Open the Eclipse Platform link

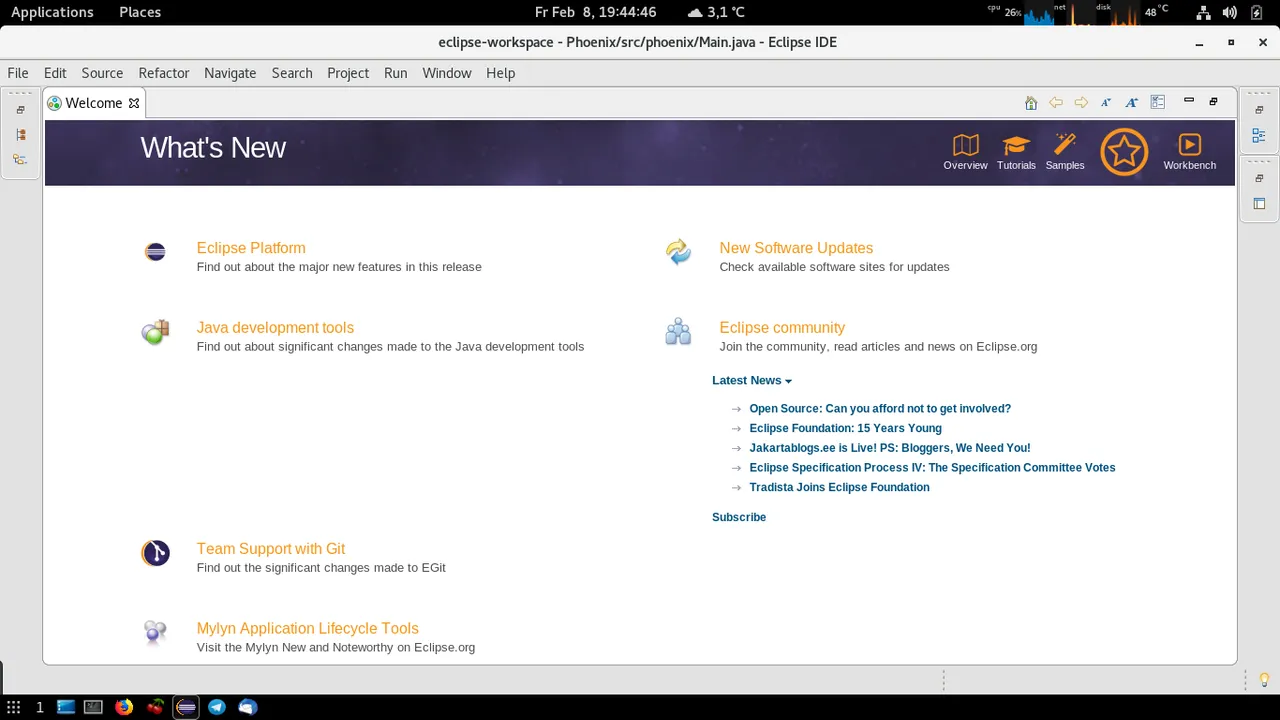(x=251, y=248)
